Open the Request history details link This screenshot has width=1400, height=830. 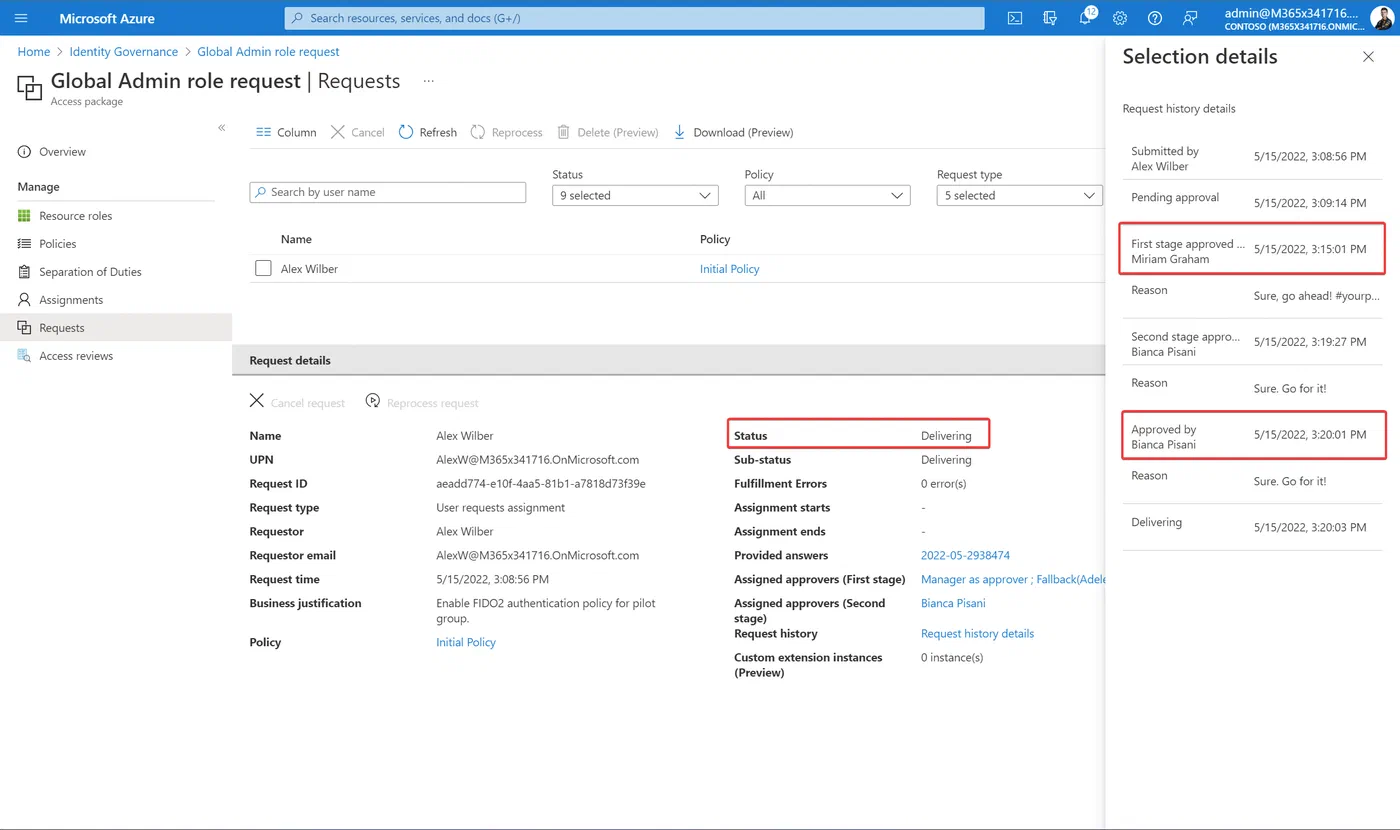(977, 633)
